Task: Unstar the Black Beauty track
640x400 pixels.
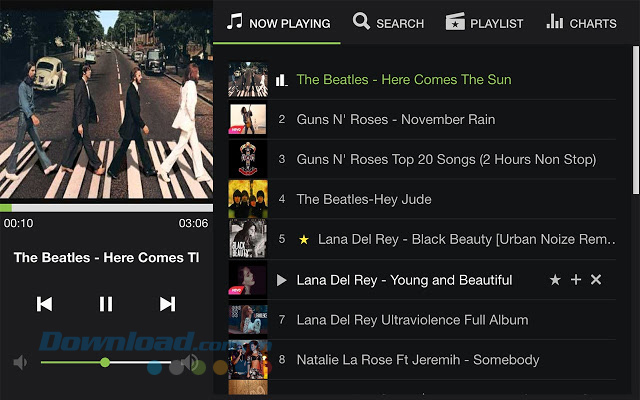Action: pos(304,239)
